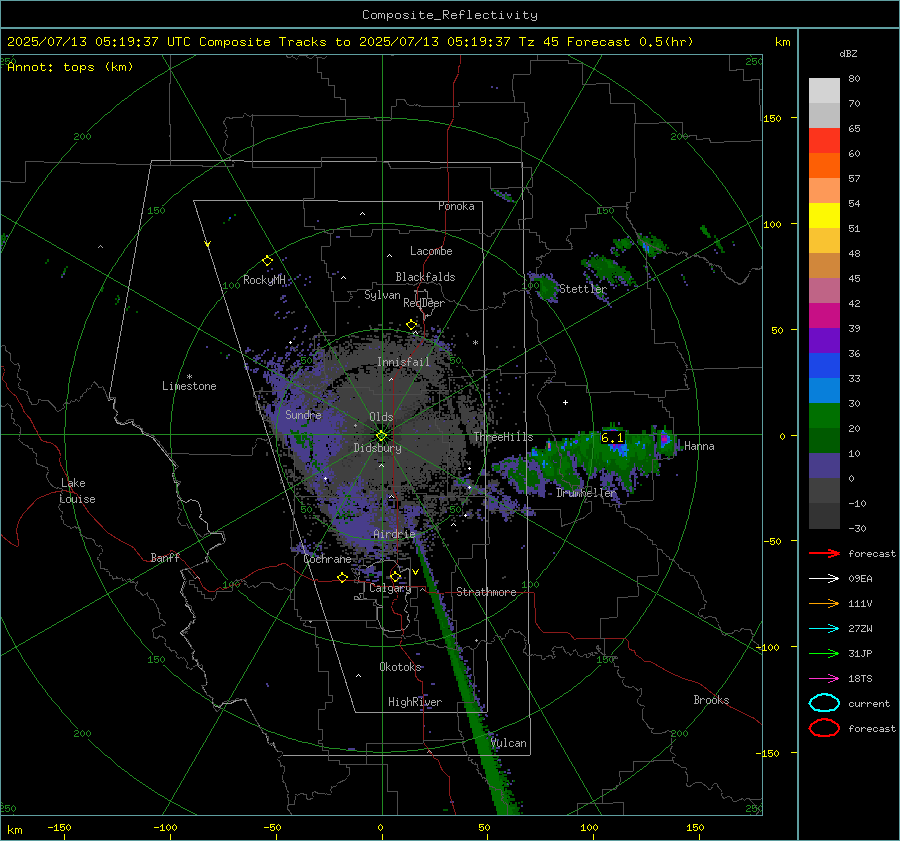The height and width of the screenshot is (841, 900).
Task: Click the Sundre city label
Action: point(303,414)
